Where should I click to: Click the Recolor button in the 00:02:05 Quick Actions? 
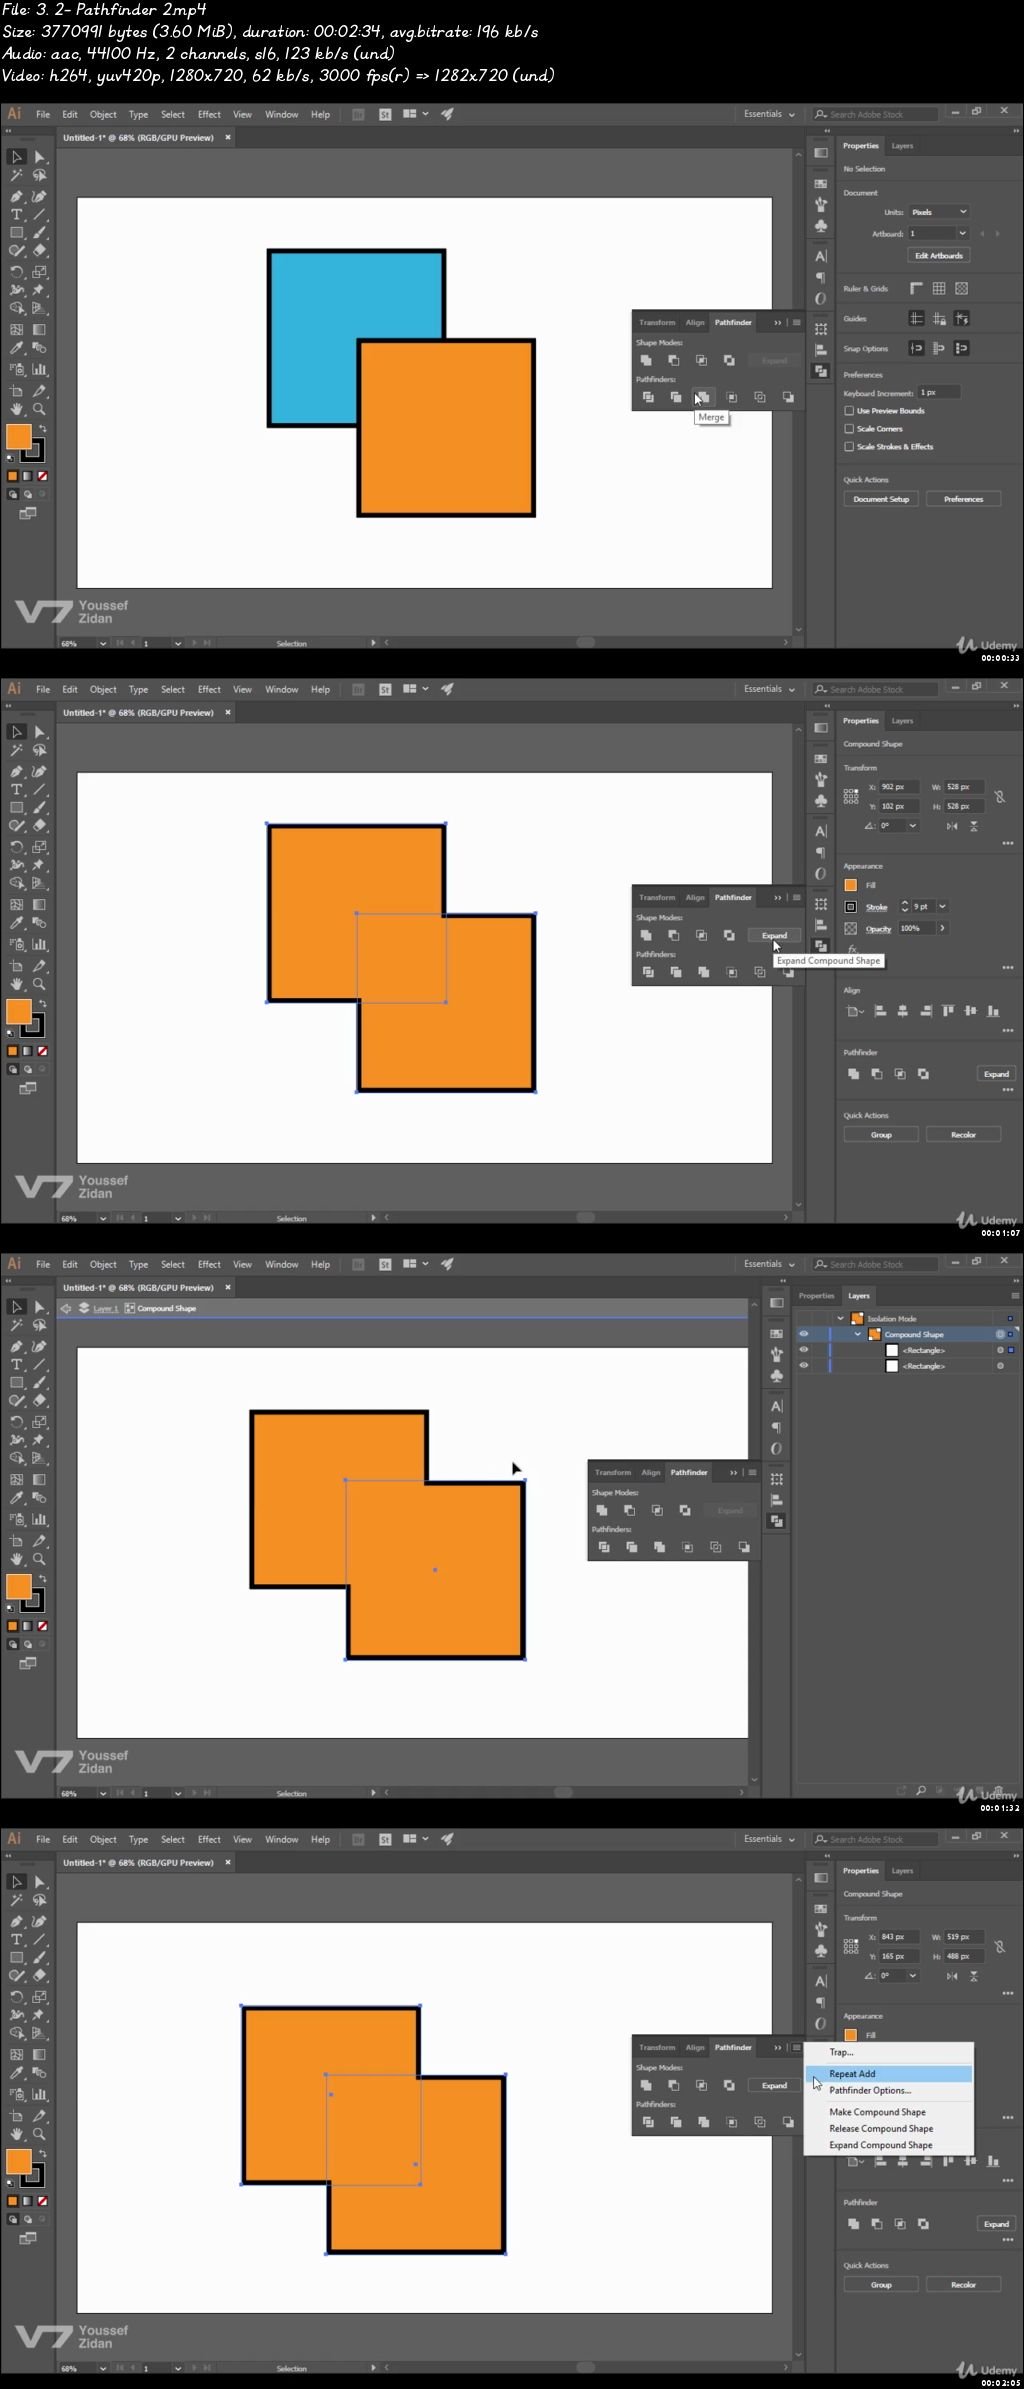click(963, 2285)
